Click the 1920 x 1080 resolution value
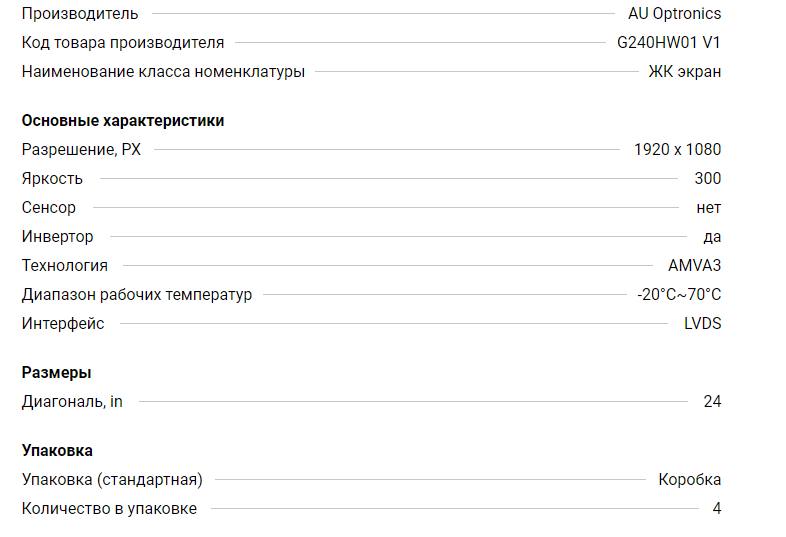The width and height of the screenshot is (786, 537). (x=677, y=149)
